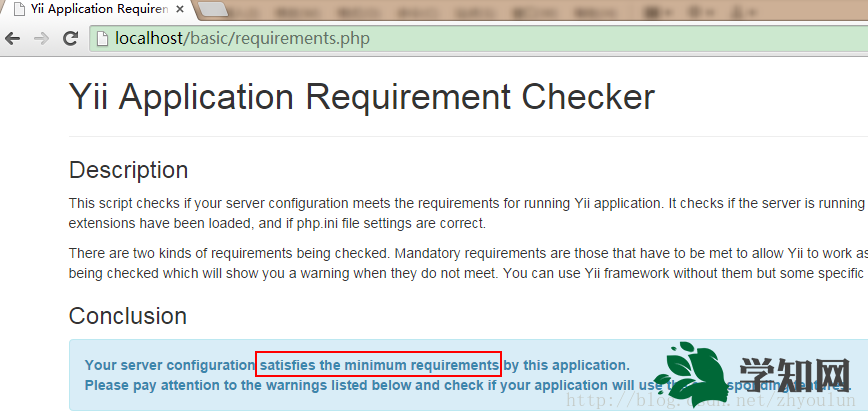The height and width of the screenshot is (420, 868).
Task: Click the Conclusion heading
Action: [x=128, y=316]
